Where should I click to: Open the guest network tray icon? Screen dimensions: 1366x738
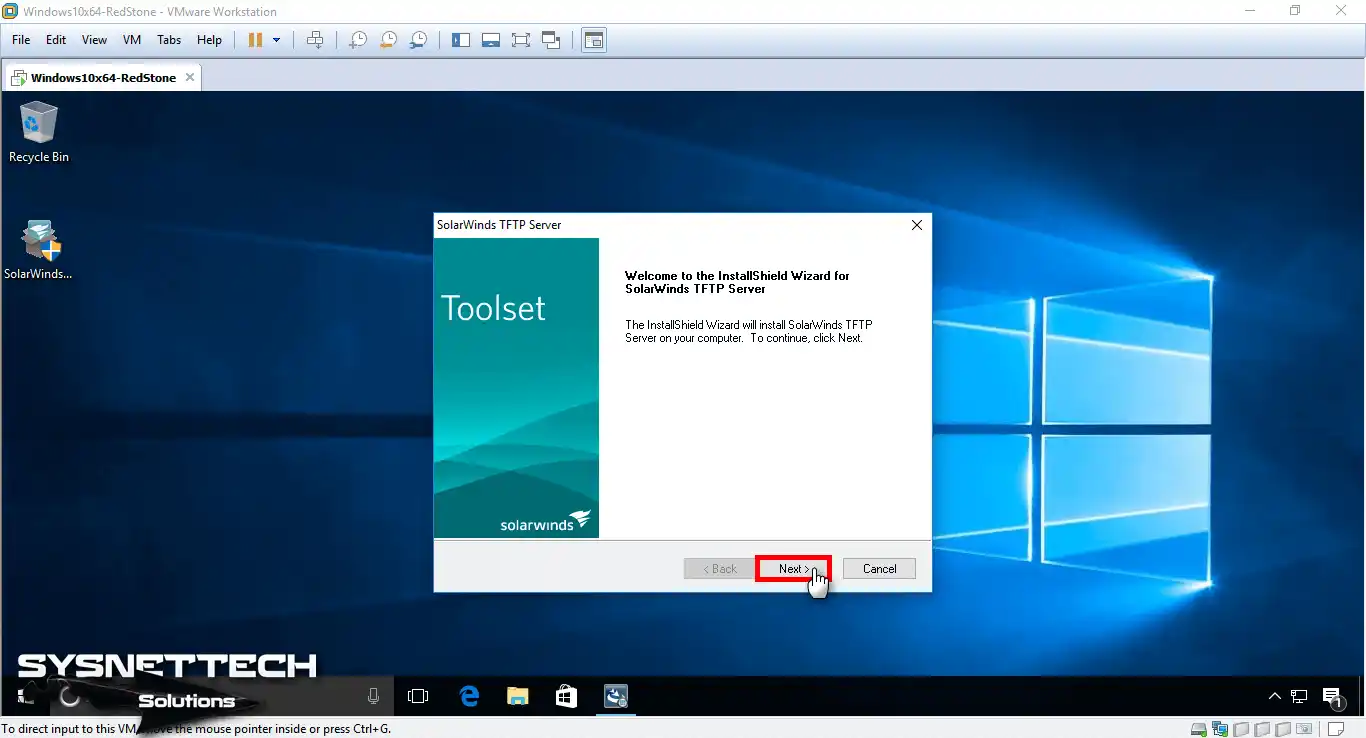point(1299,696)
